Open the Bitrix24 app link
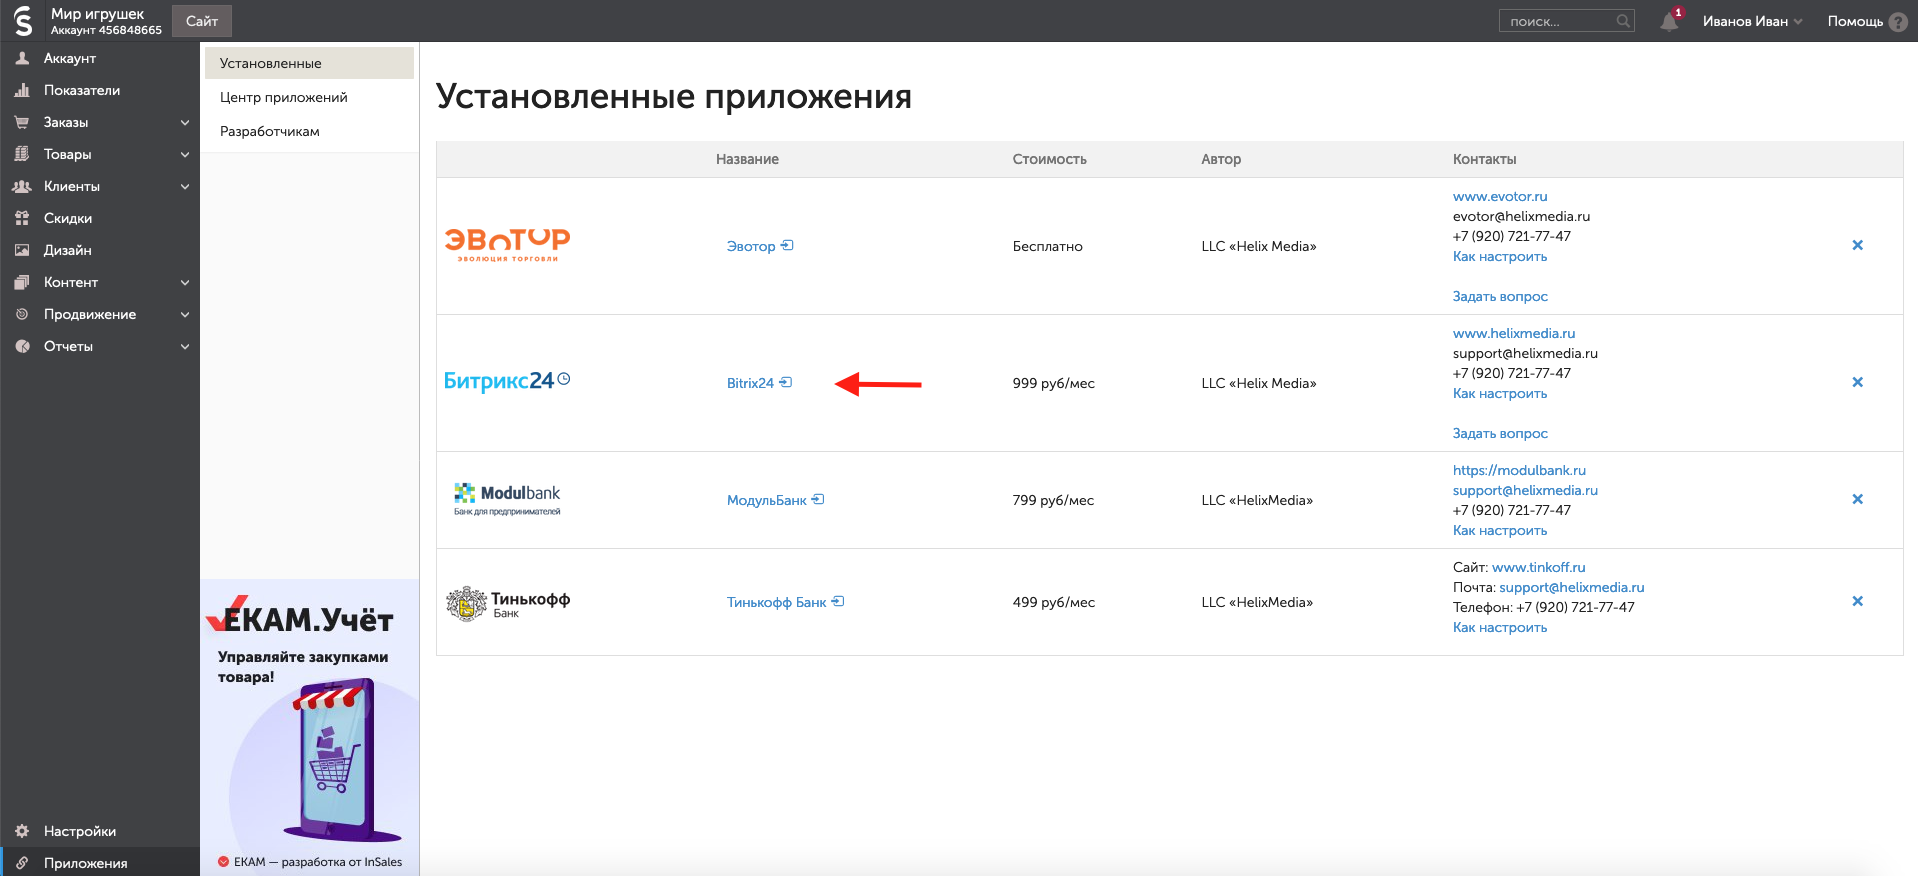Viewport: 1918px width, 876px height. (x=750, y=383)
